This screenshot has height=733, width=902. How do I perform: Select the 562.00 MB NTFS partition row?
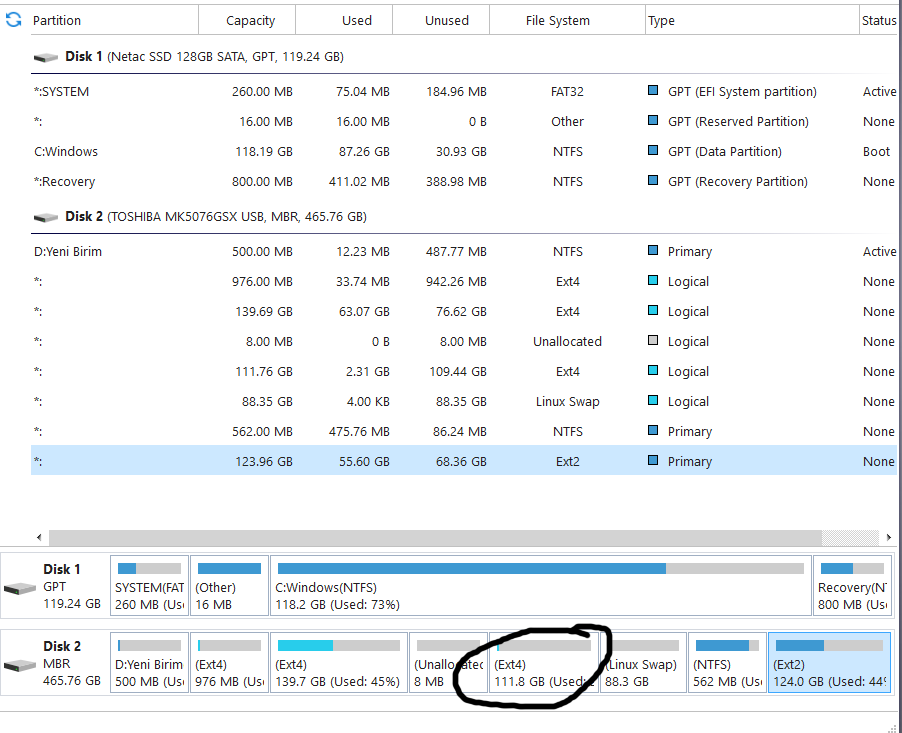pyautogui.click(x=464, y=431)
